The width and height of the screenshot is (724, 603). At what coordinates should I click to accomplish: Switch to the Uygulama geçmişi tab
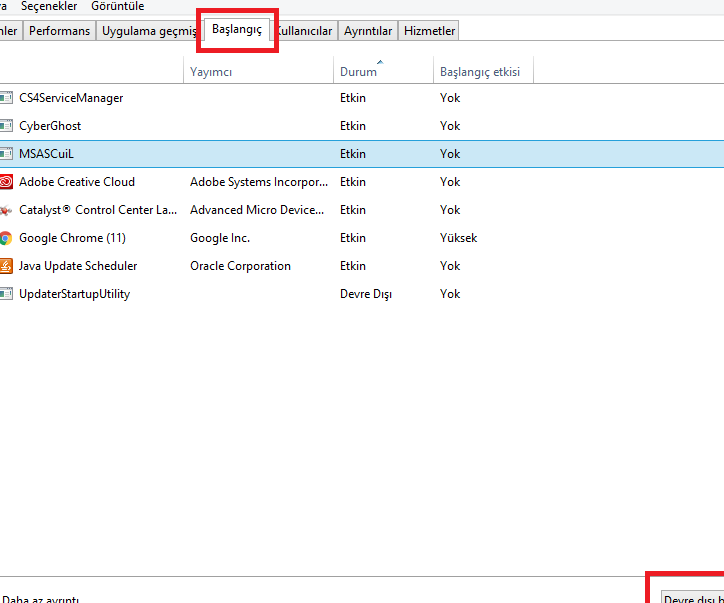pyautogui.click(x=148, y=31)
